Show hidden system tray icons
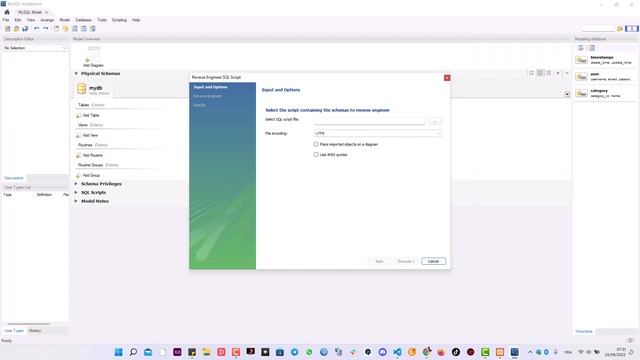The height and width of the screenshot is (360, 640). click(530, 352)
